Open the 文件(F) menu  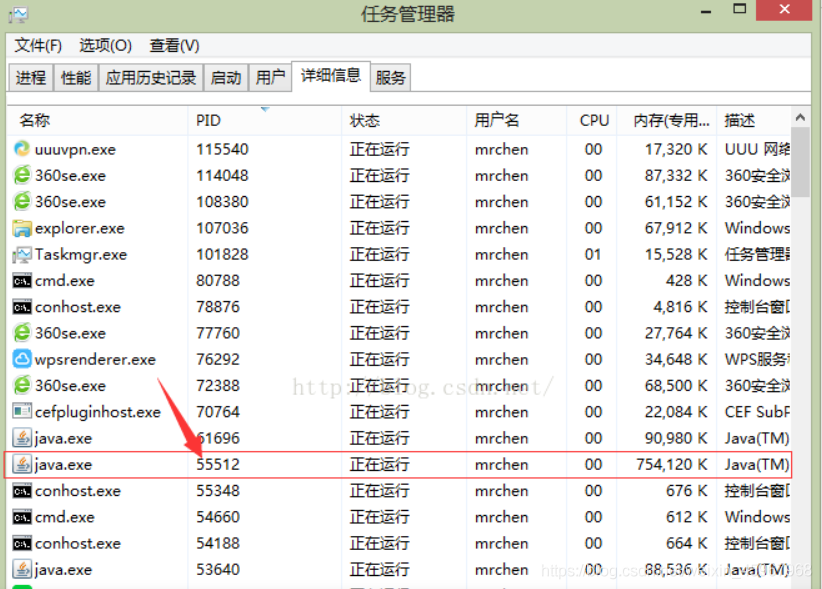pyautogui.click(x=38, y=46)
